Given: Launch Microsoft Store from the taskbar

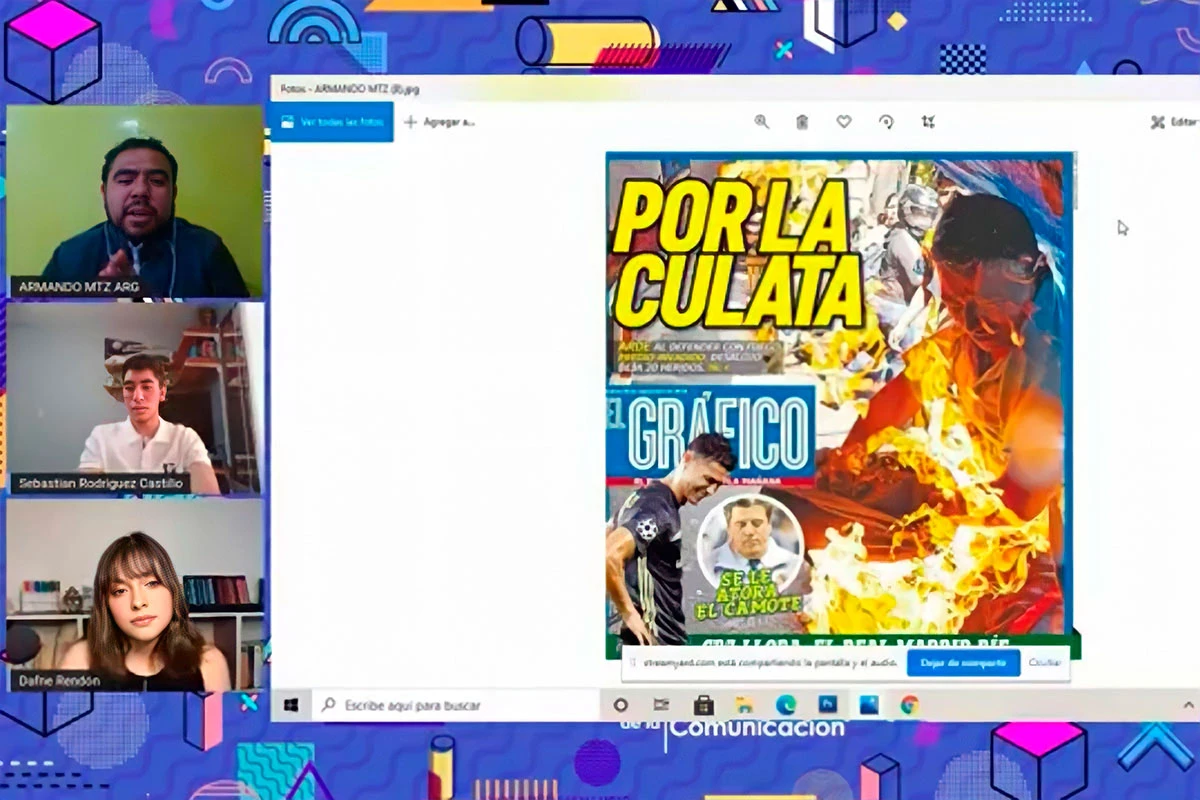Looking at the screenshot, I should click(703, 705).
